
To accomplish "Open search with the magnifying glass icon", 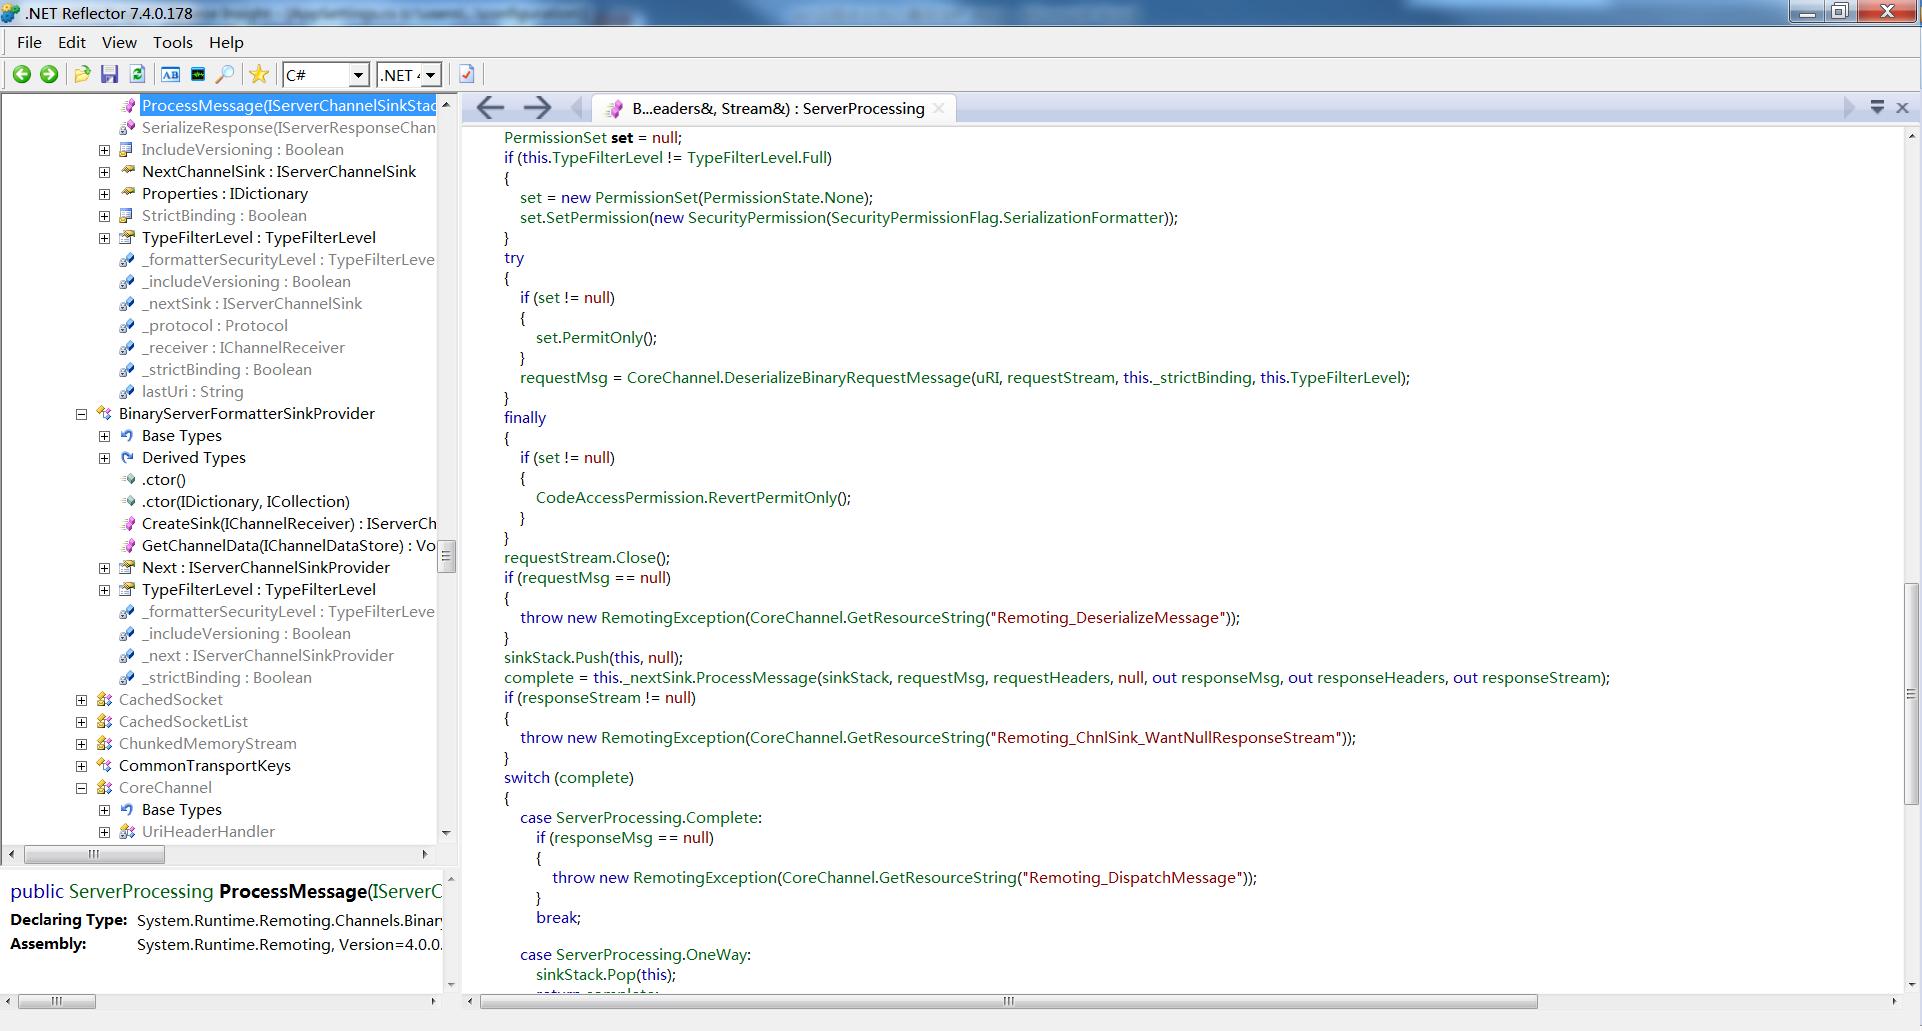I will 225,75.
